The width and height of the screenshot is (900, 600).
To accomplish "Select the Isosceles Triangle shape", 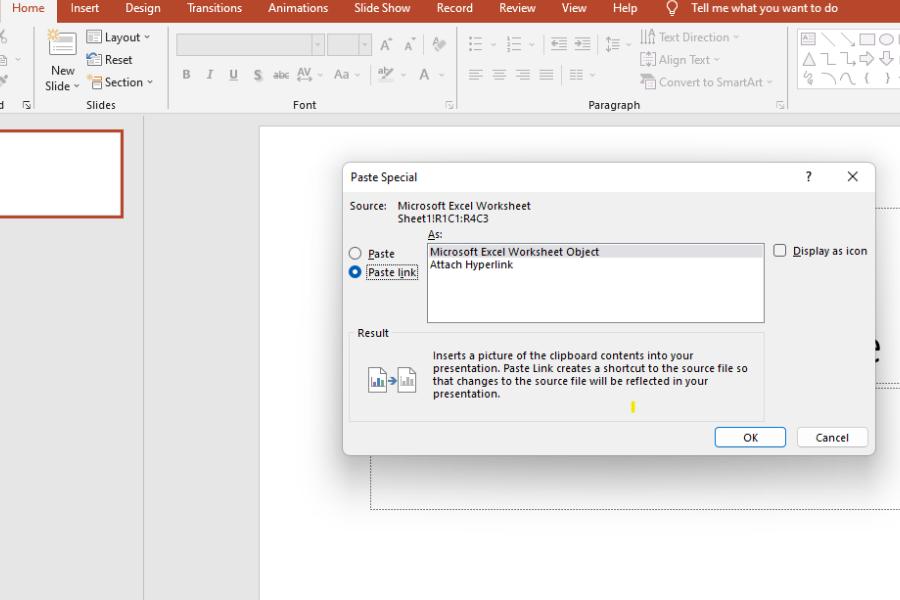I will click(x=809, y=59).
